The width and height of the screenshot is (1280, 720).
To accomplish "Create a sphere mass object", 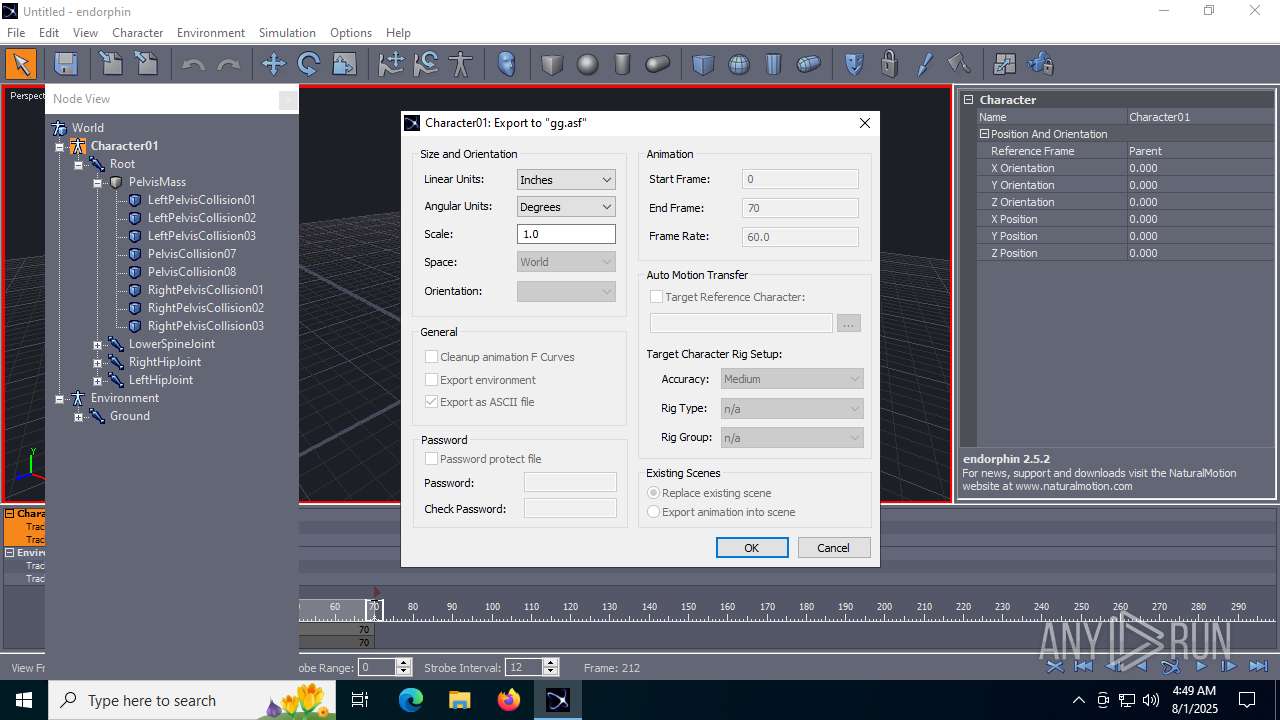I will coord(587,65).
